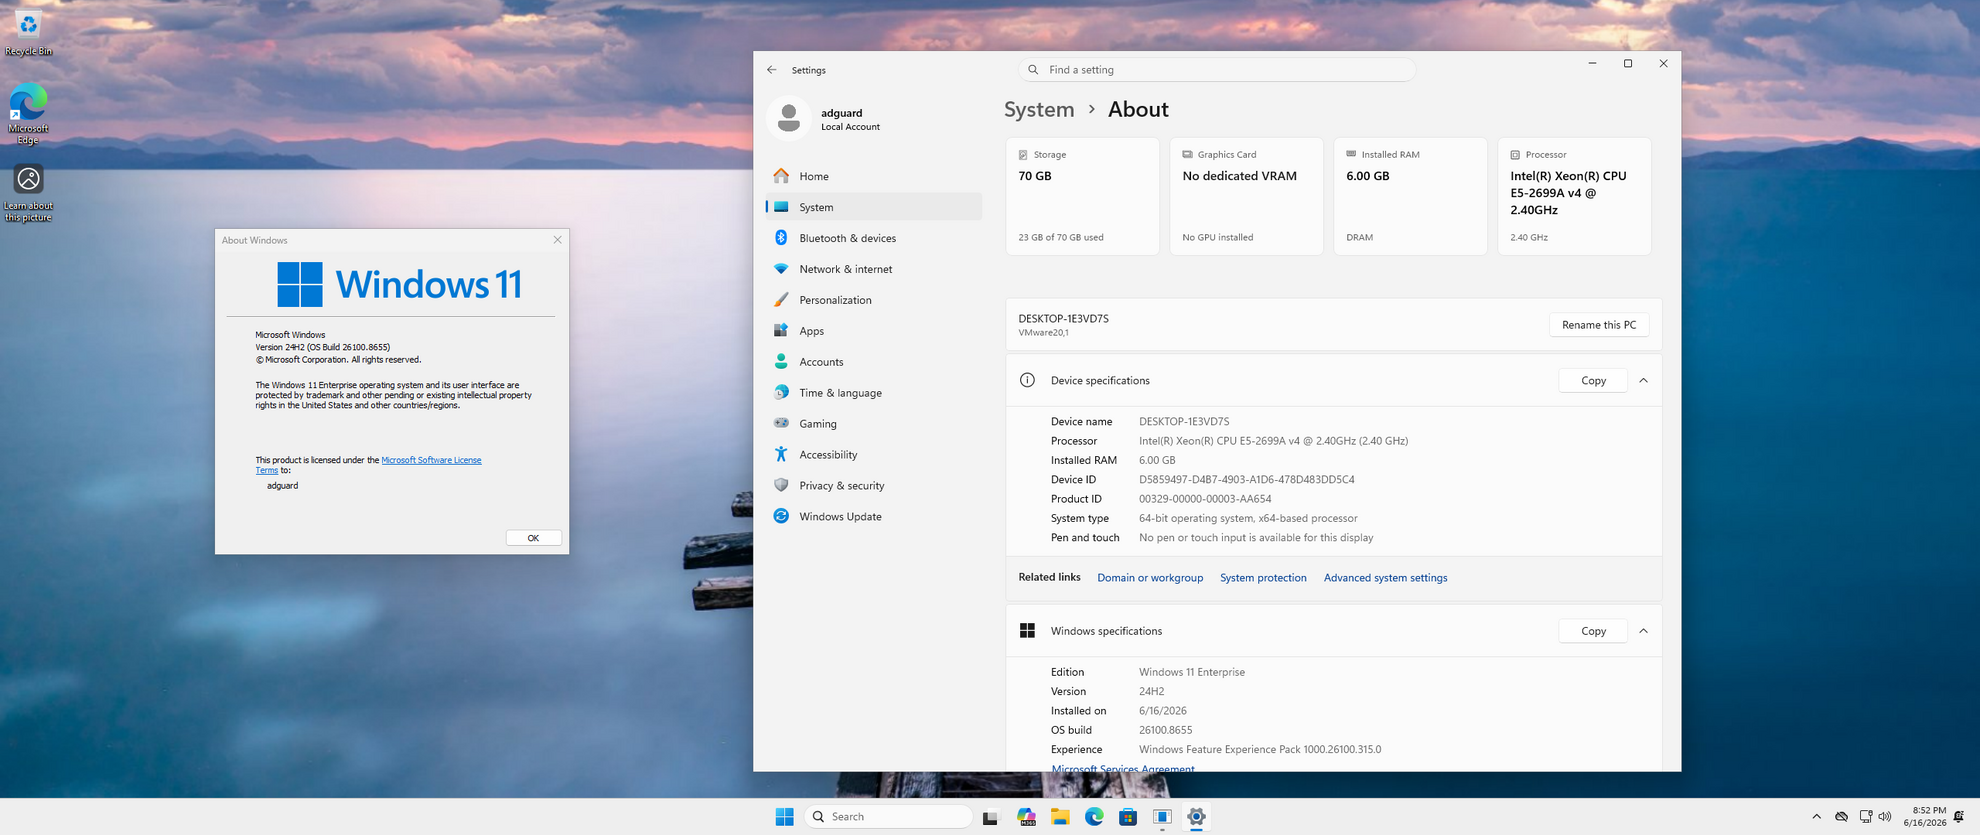Click Rename this PC button

point(1599,325)
